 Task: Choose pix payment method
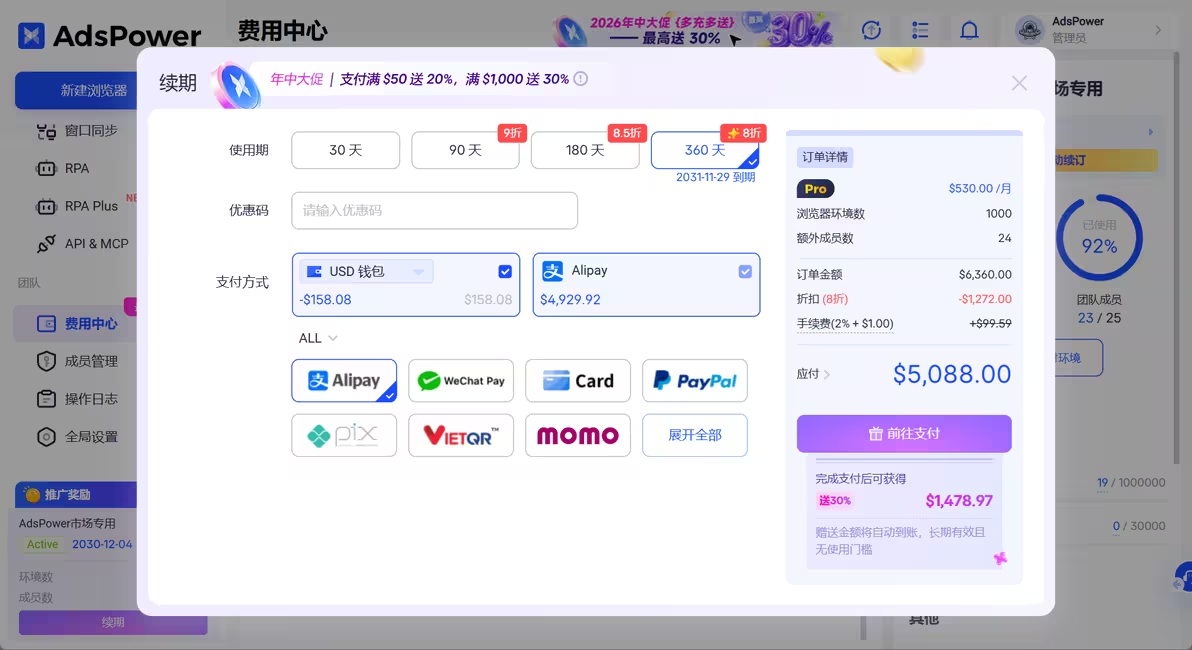pyautogui.click(x=344, y=436)
